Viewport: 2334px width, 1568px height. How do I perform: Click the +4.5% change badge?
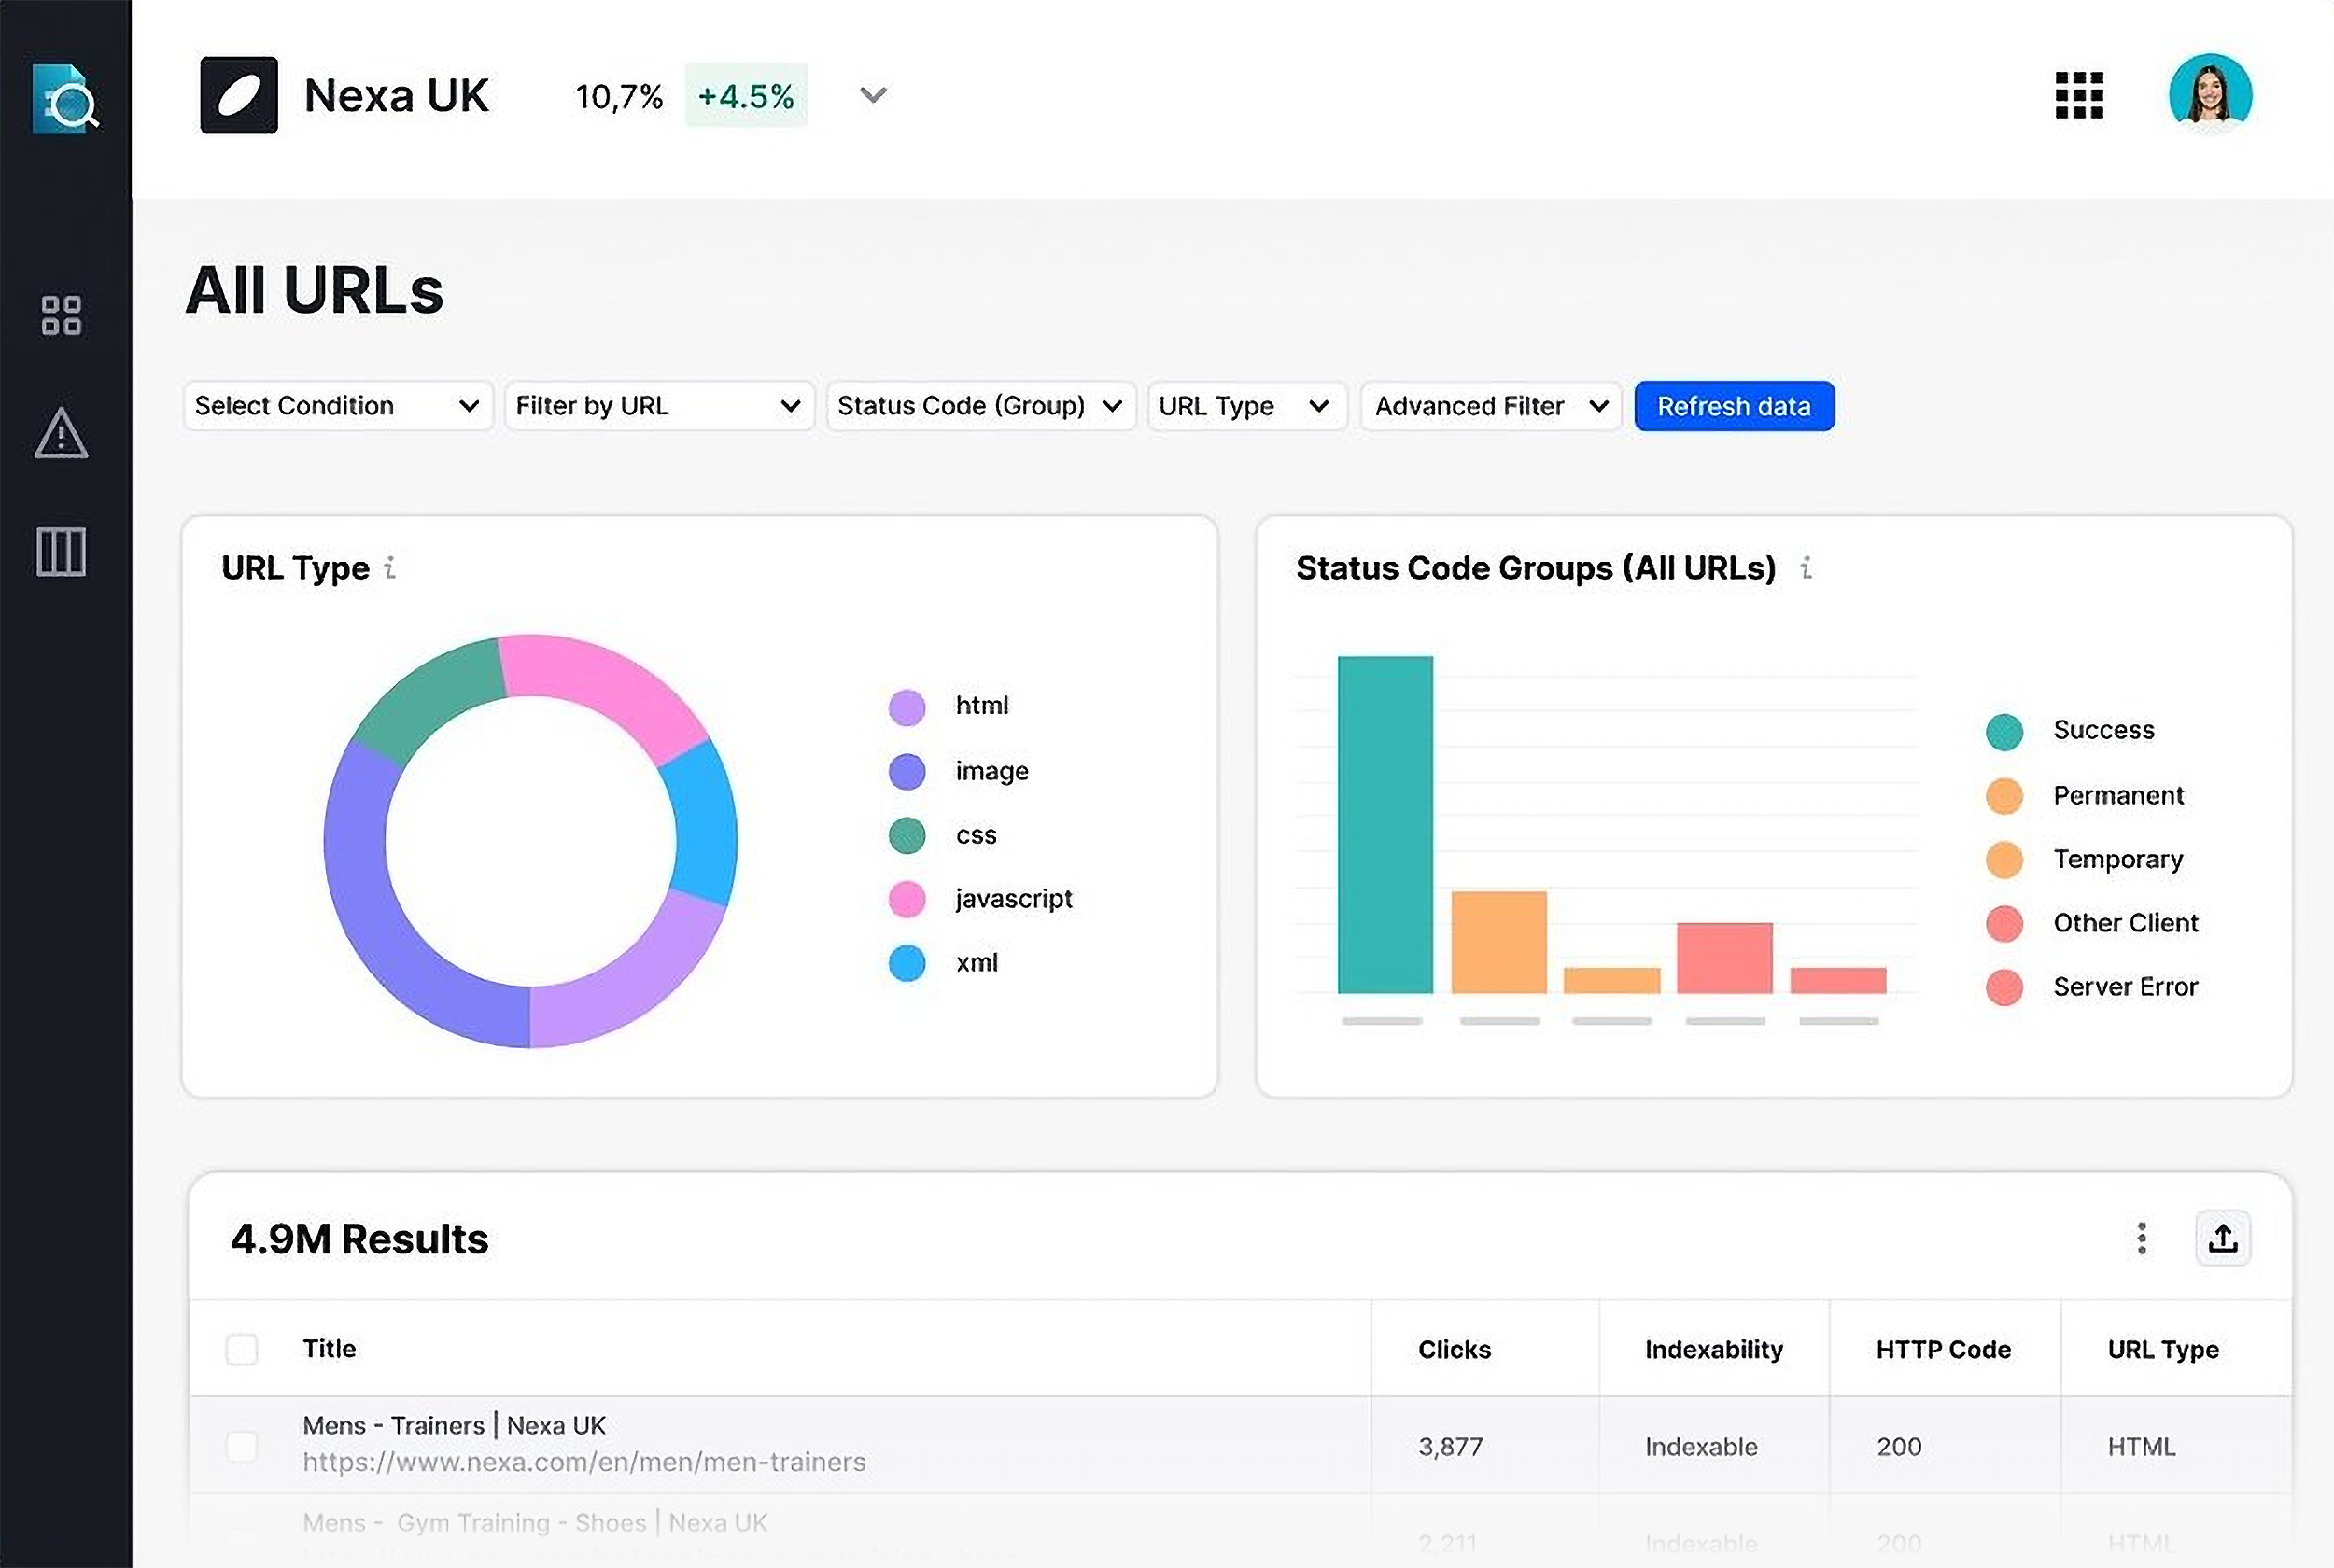tap(746, 95)
